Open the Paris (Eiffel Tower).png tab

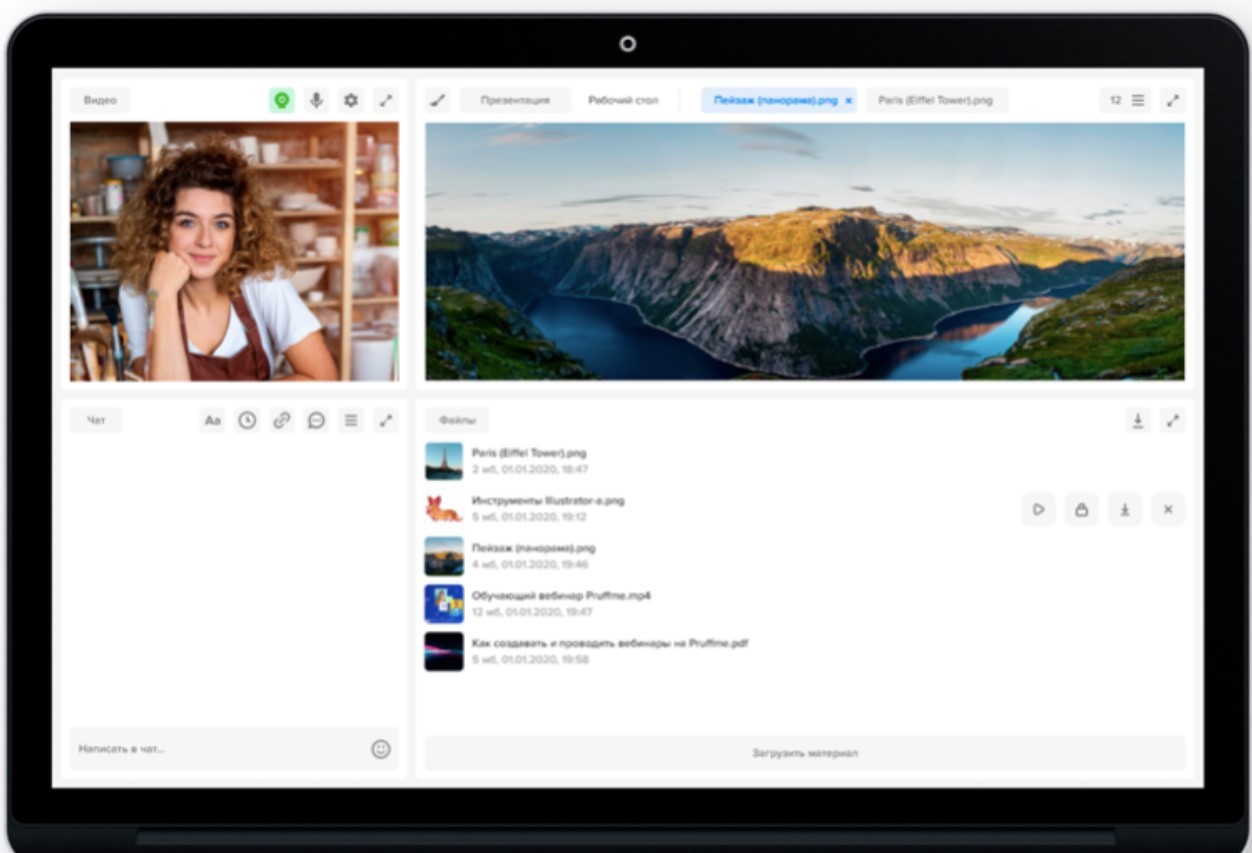936,100
